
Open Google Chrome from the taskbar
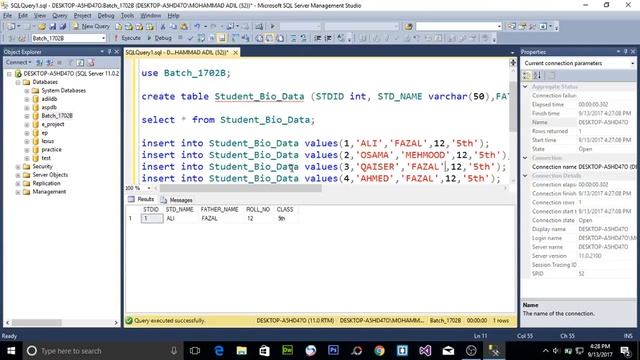379,351
